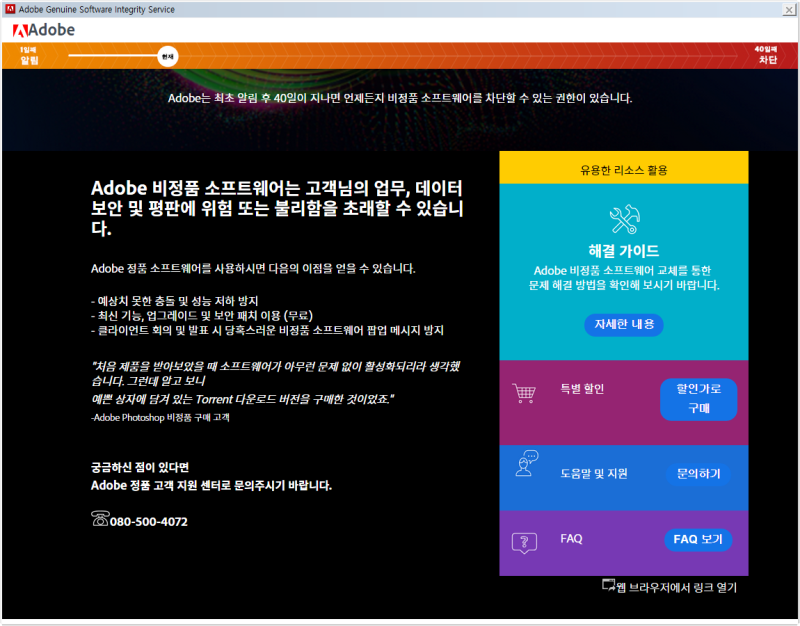800x626 pixels.
Task: Click the Adobe logo in the header
Action: 44,31
